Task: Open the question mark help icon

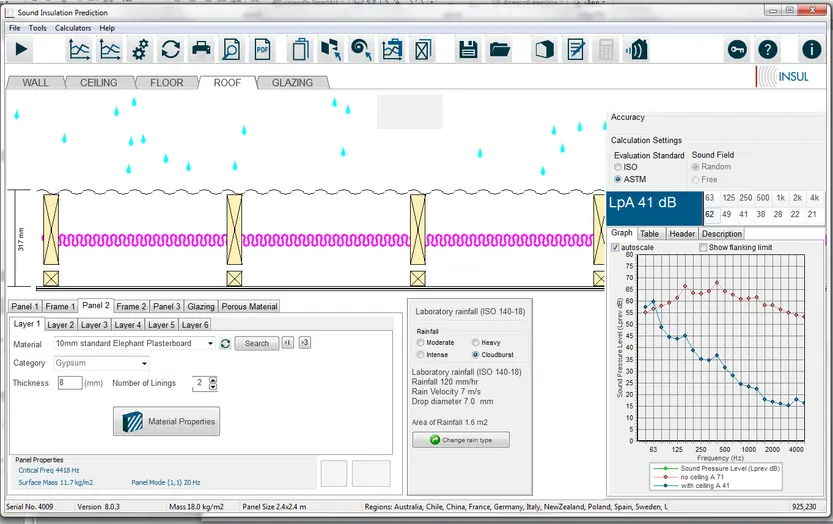Action: pyautogui.click(x=768, y=49)
